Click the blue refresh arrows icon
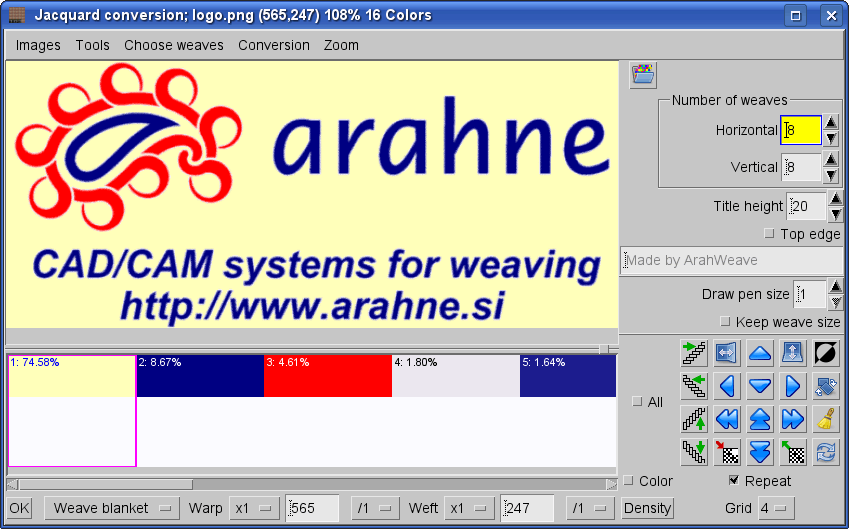Viewport: 849px width, 529px height. 826,452
